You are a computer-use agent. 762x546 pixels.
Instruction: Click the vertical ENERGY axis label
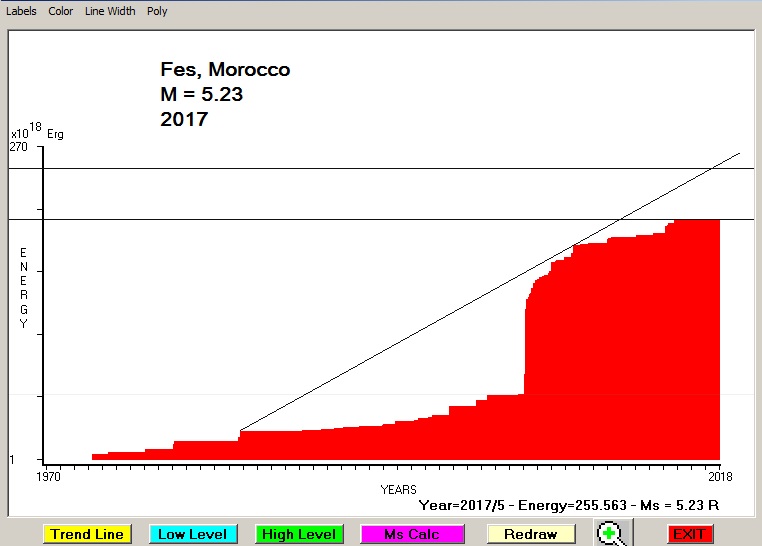click(23, 288)
